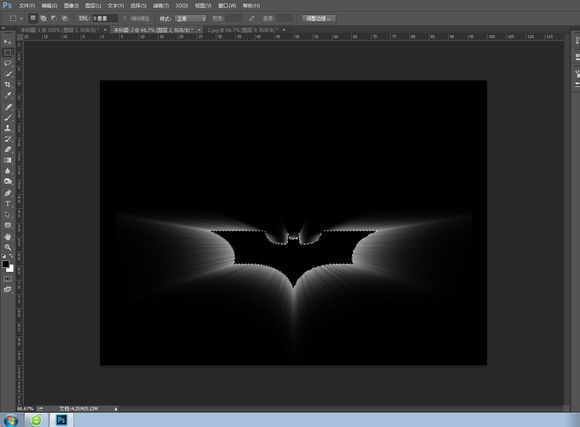Open the 编辑 menu
Image resolution: width=580 pixels, height=427 pixels.
[x=49, y=6]
